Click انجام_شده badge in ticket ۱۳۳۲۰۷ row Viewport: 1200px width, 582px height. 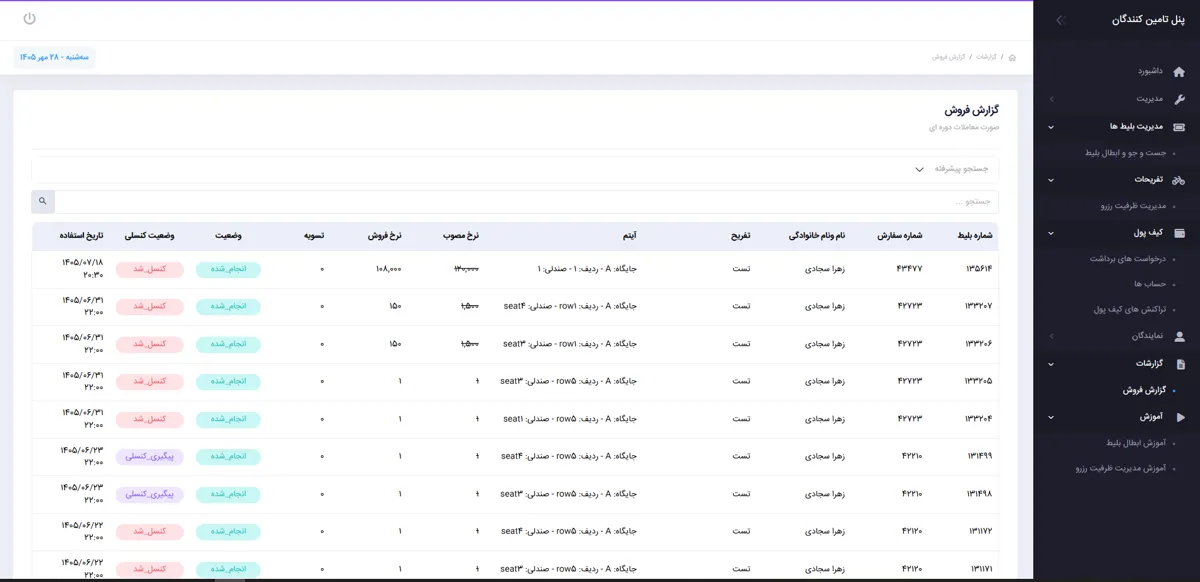pyautogui.click(x=228, y=307)
